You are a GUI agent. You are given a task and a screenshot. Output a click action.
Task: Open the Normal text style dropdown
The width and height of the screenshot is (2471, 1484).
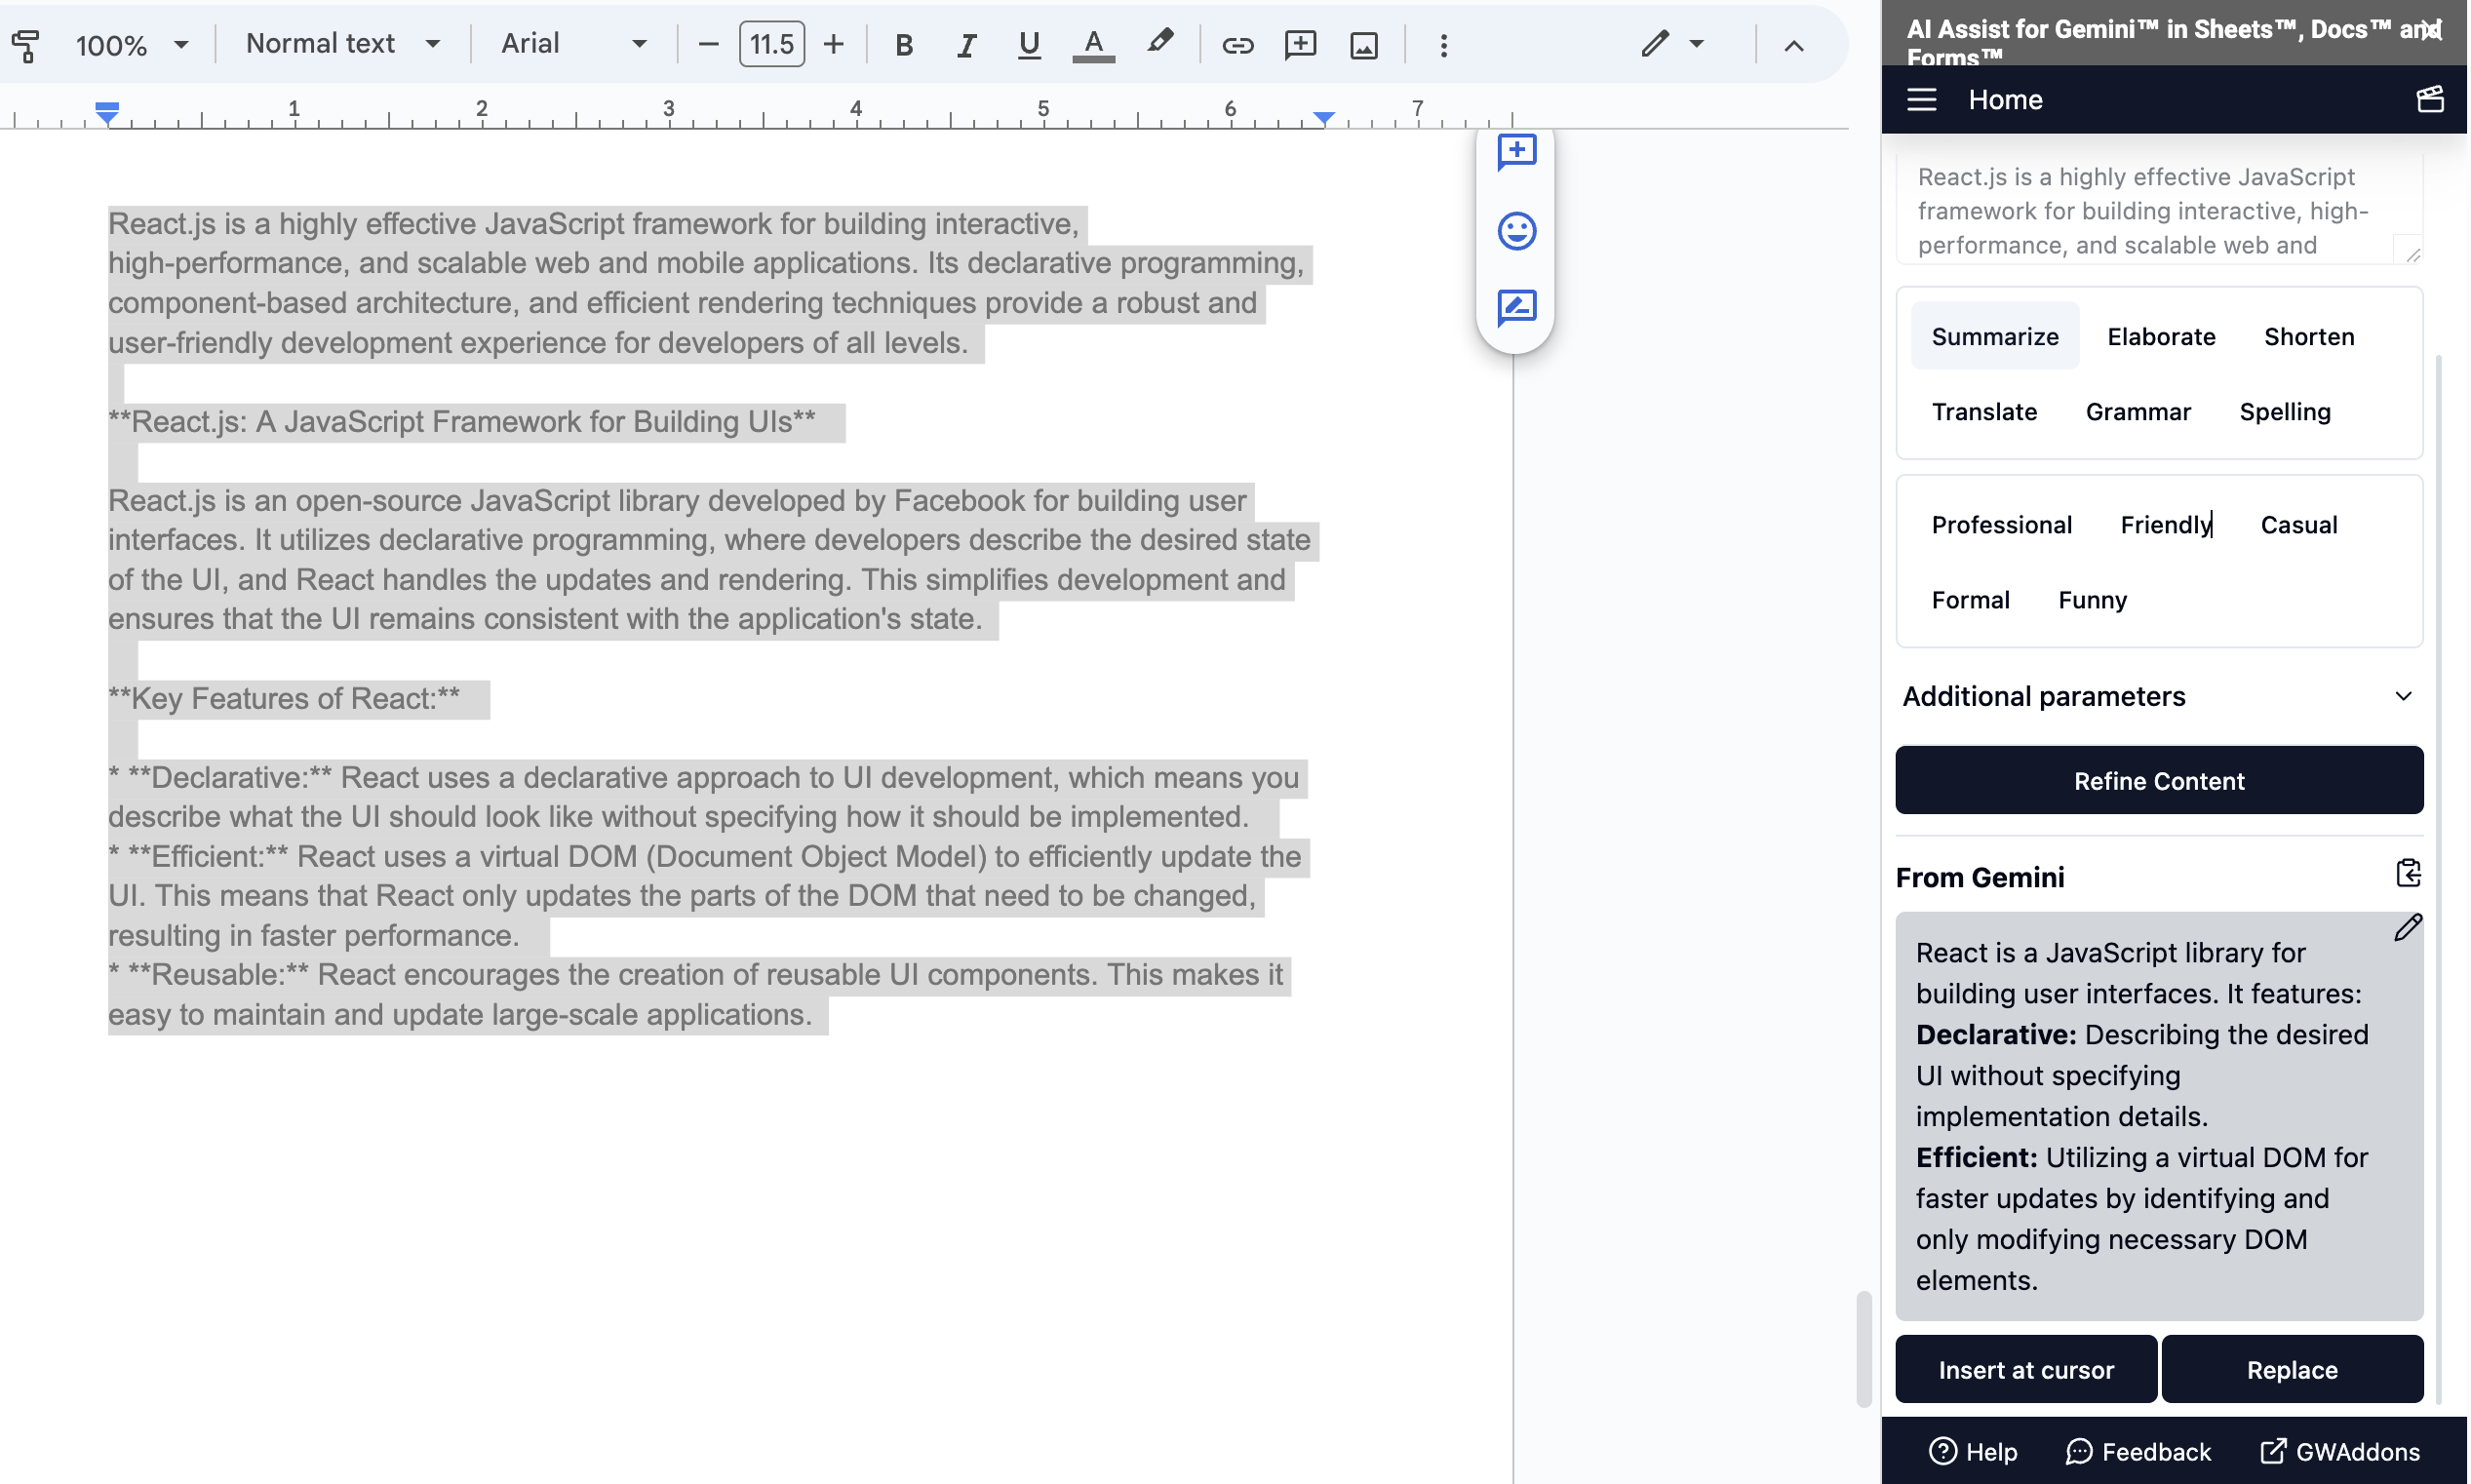343,44
